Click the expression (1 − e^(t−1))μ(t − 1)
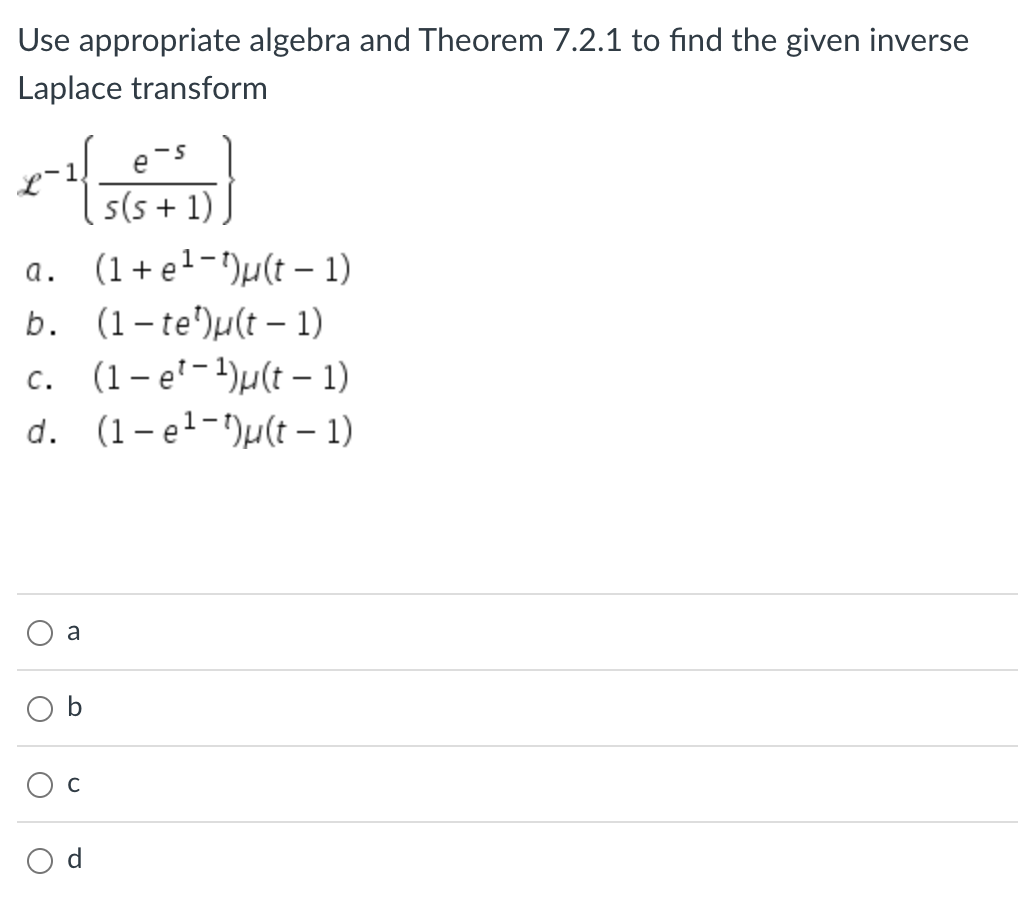1018x901 pixels. coord(221,375)
